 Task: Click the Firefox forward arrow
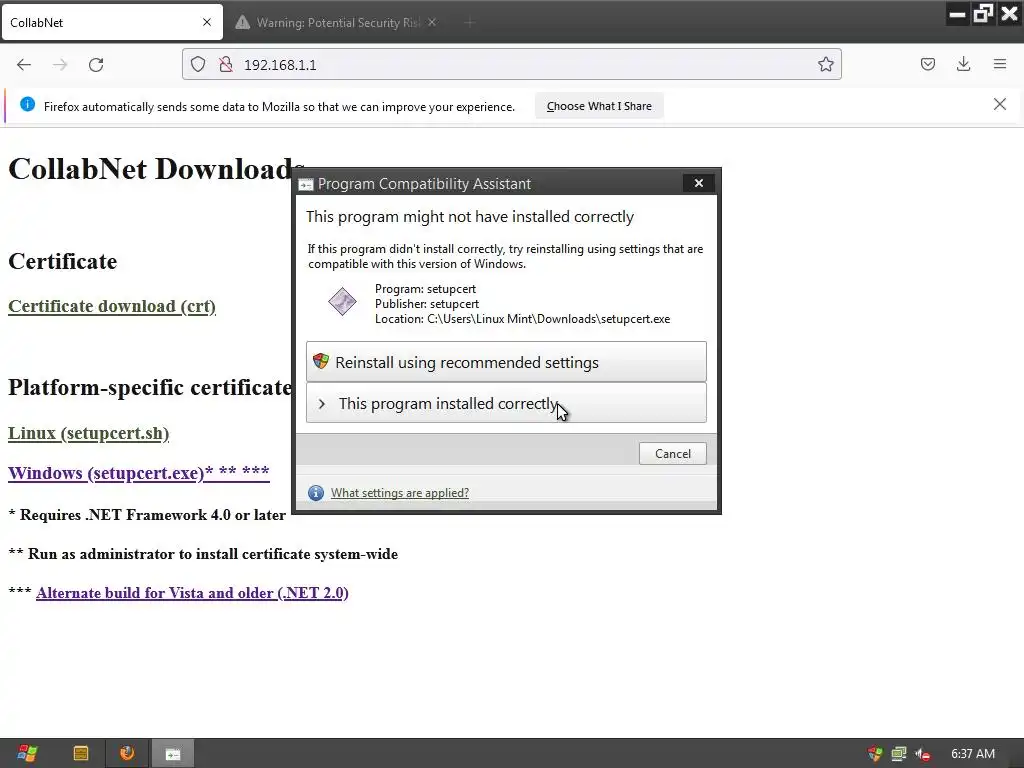[60, 65]
